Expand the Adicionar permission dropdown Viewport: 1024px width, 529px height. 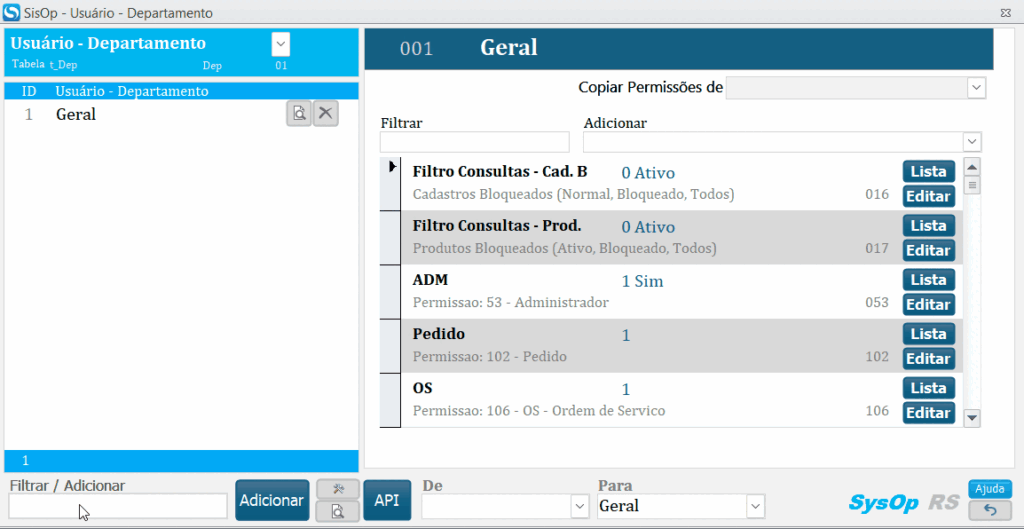[971, 142]
